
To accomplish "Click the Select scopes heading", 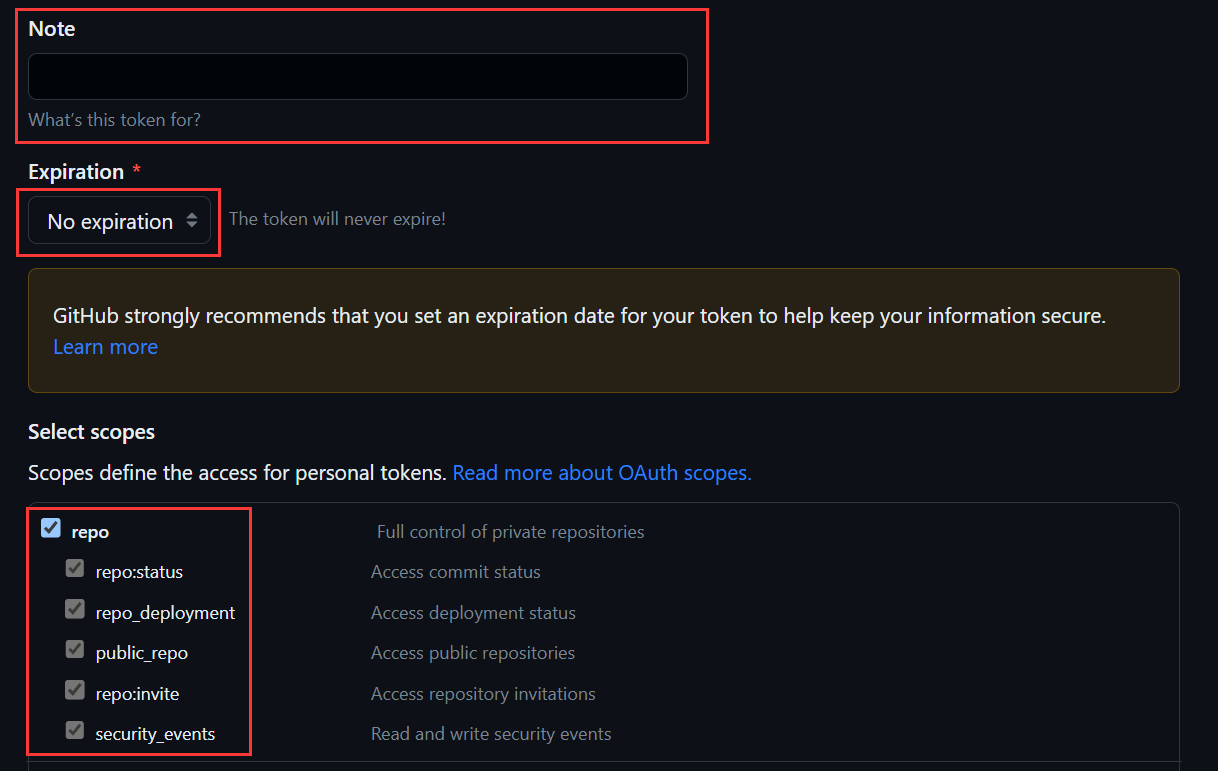I will pyautogui.click(x=92, y=433).
